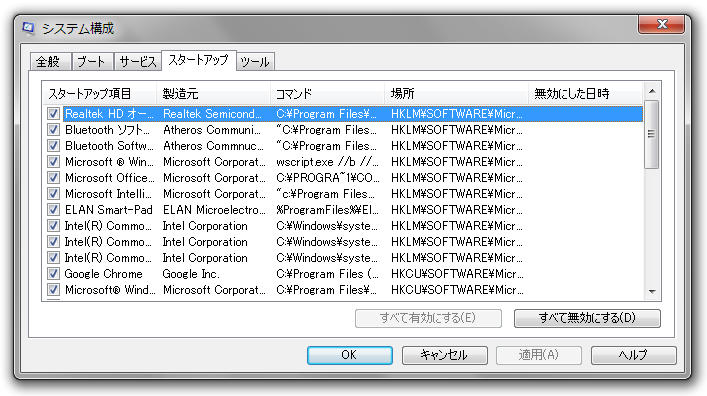Switch to the サービス tab
707x396 pixels.
point(137,62)
